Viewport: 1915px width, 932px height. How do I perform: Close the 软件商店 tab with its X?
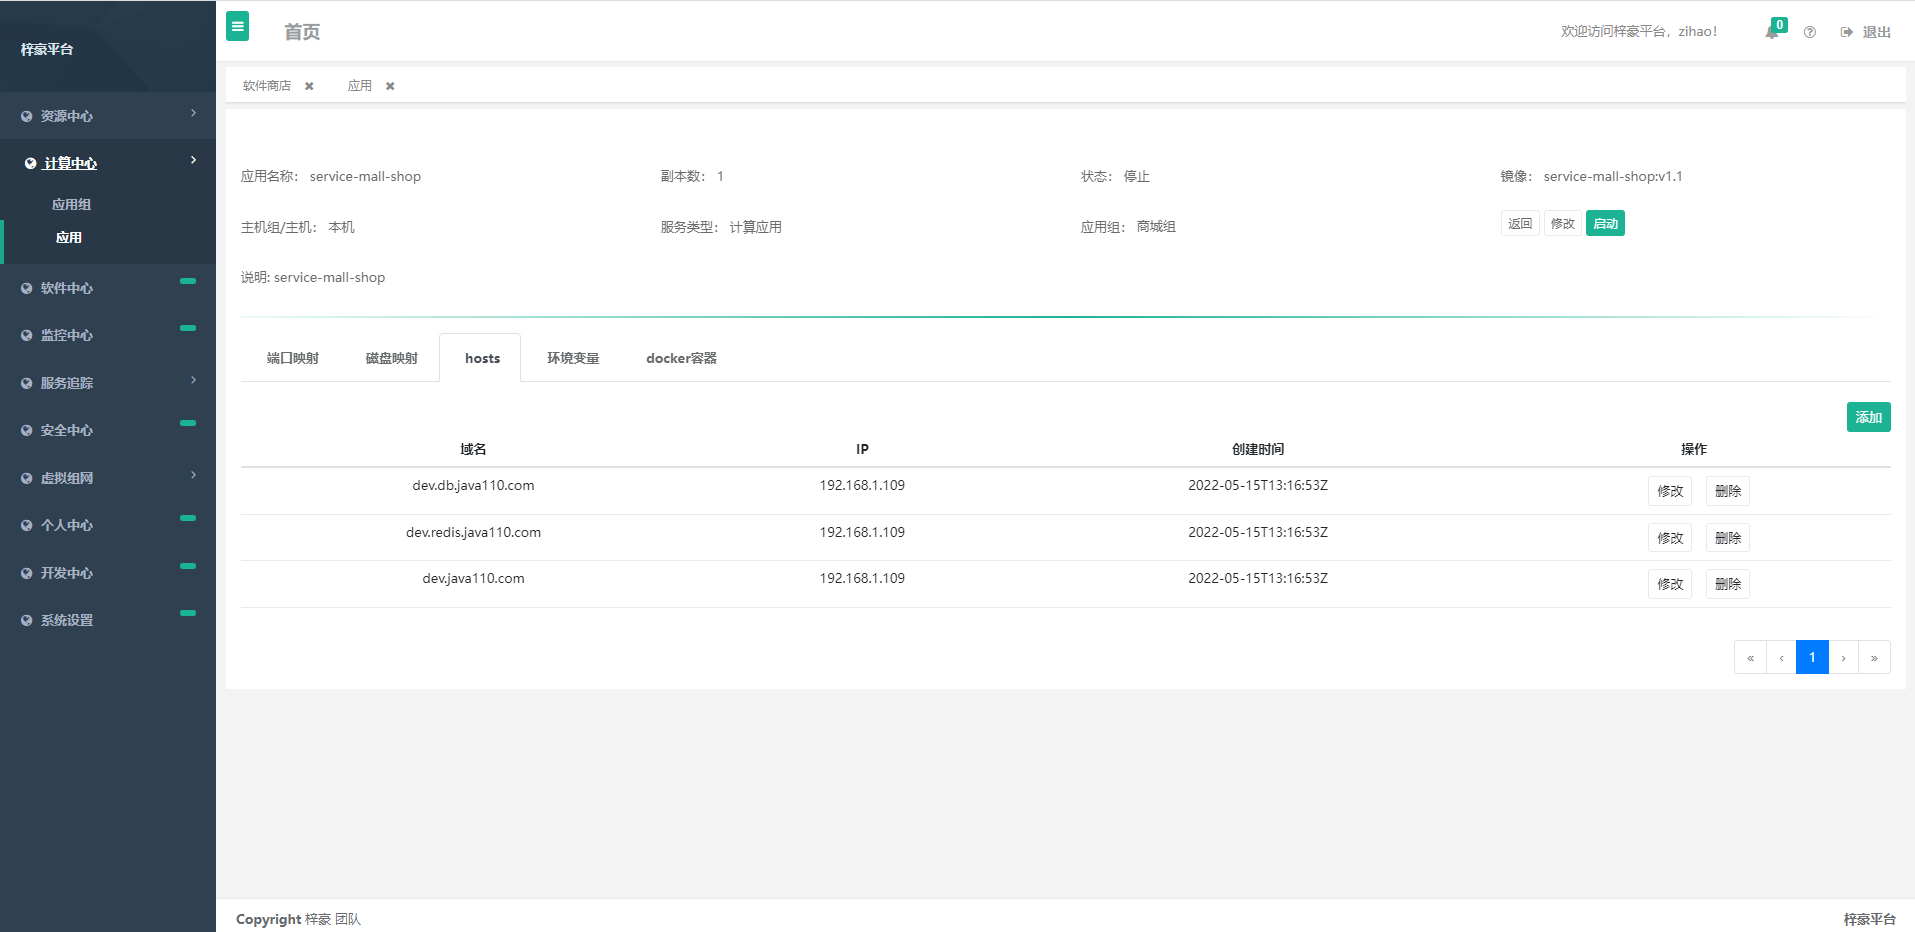pos(309,86)
